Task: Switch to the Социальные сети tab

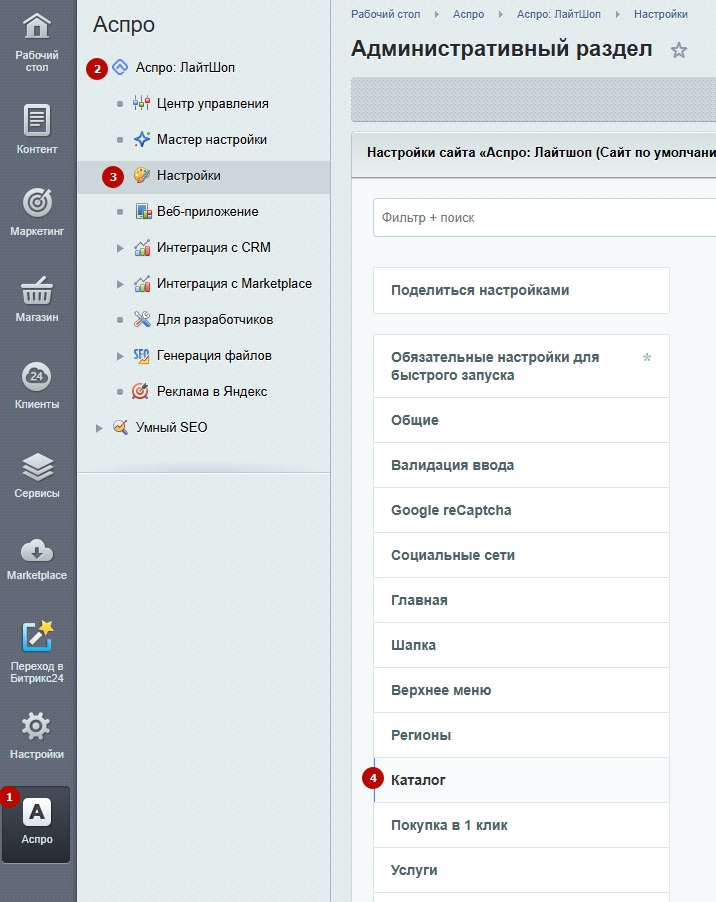Action: point(521,555)
